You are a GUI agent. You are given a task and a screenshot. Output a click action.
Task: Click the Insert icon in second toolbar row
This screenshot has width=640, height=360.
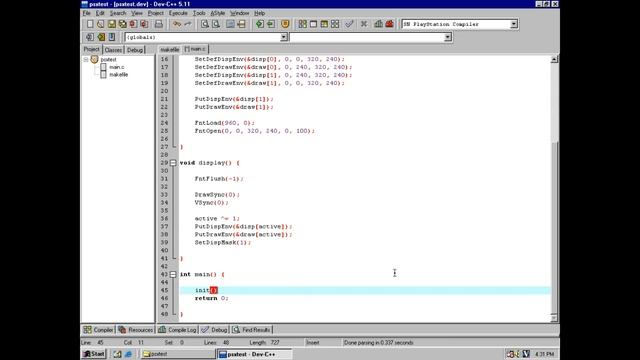pyautogui.click(x=90, y=37)
